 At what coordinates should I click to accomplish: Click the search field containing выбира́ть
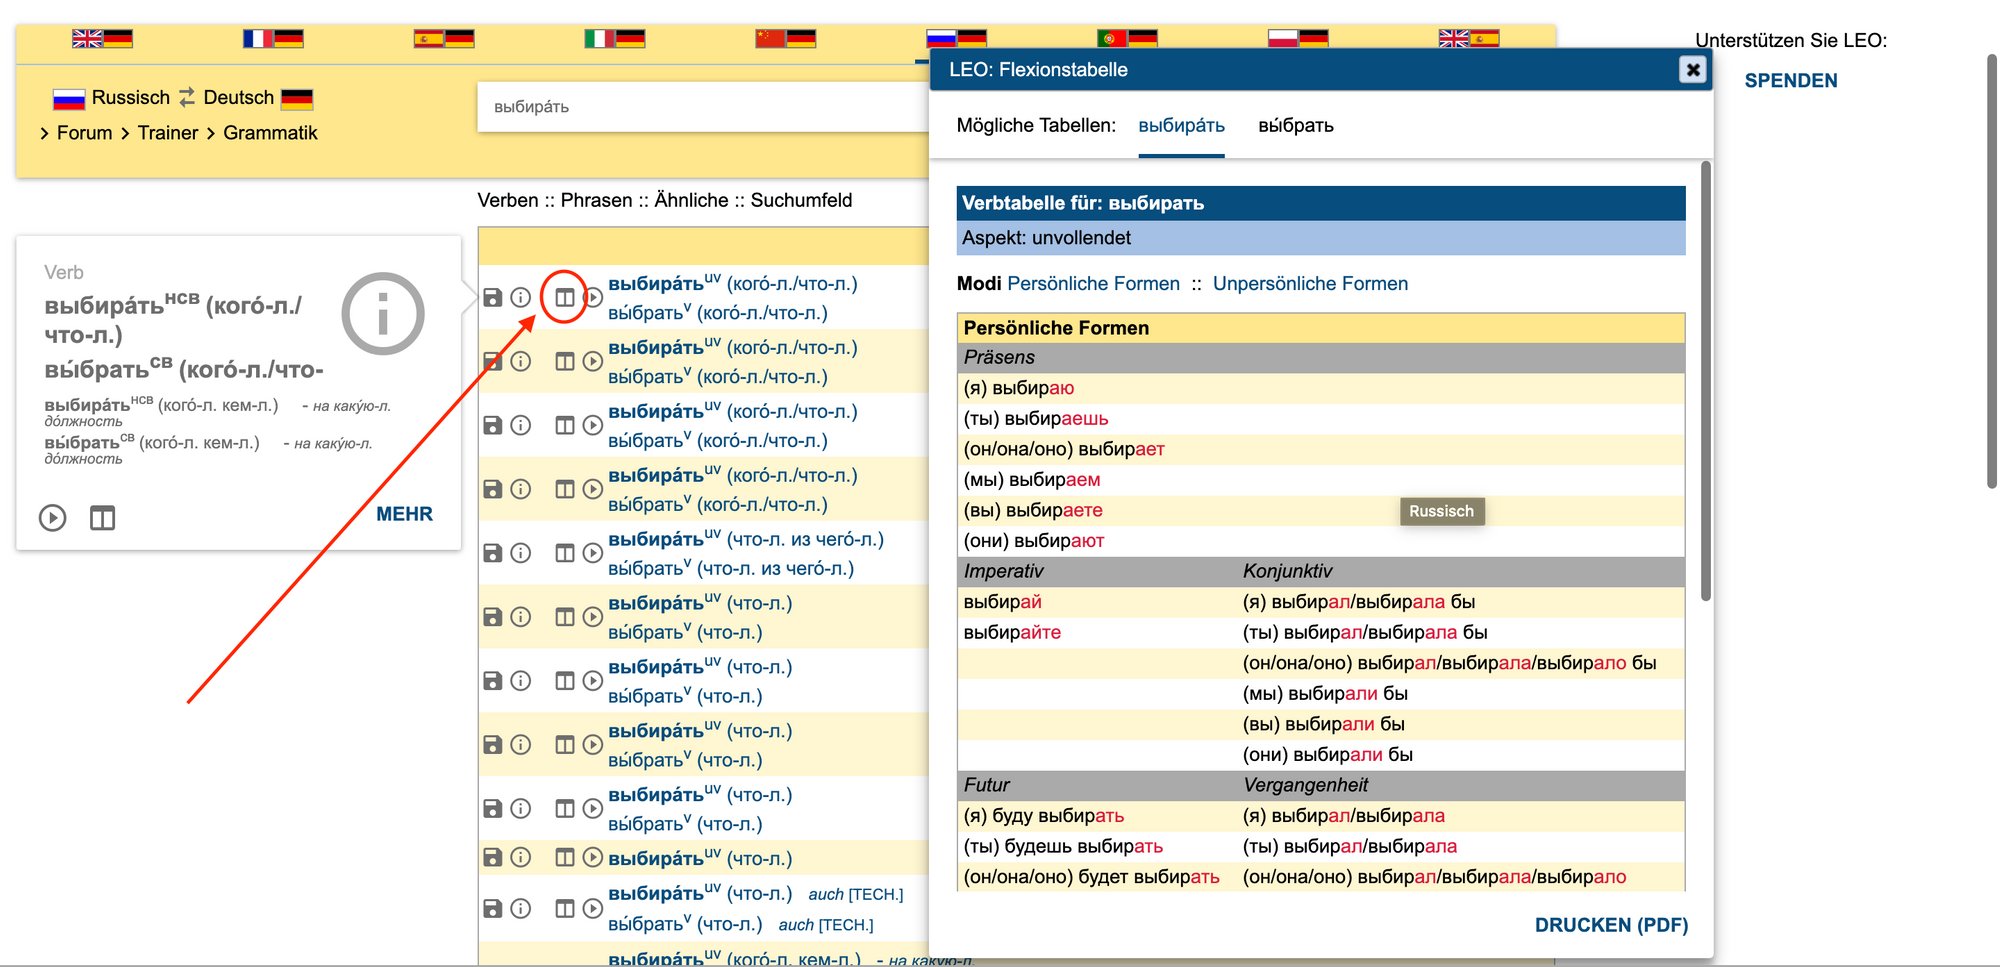point(700,107)
